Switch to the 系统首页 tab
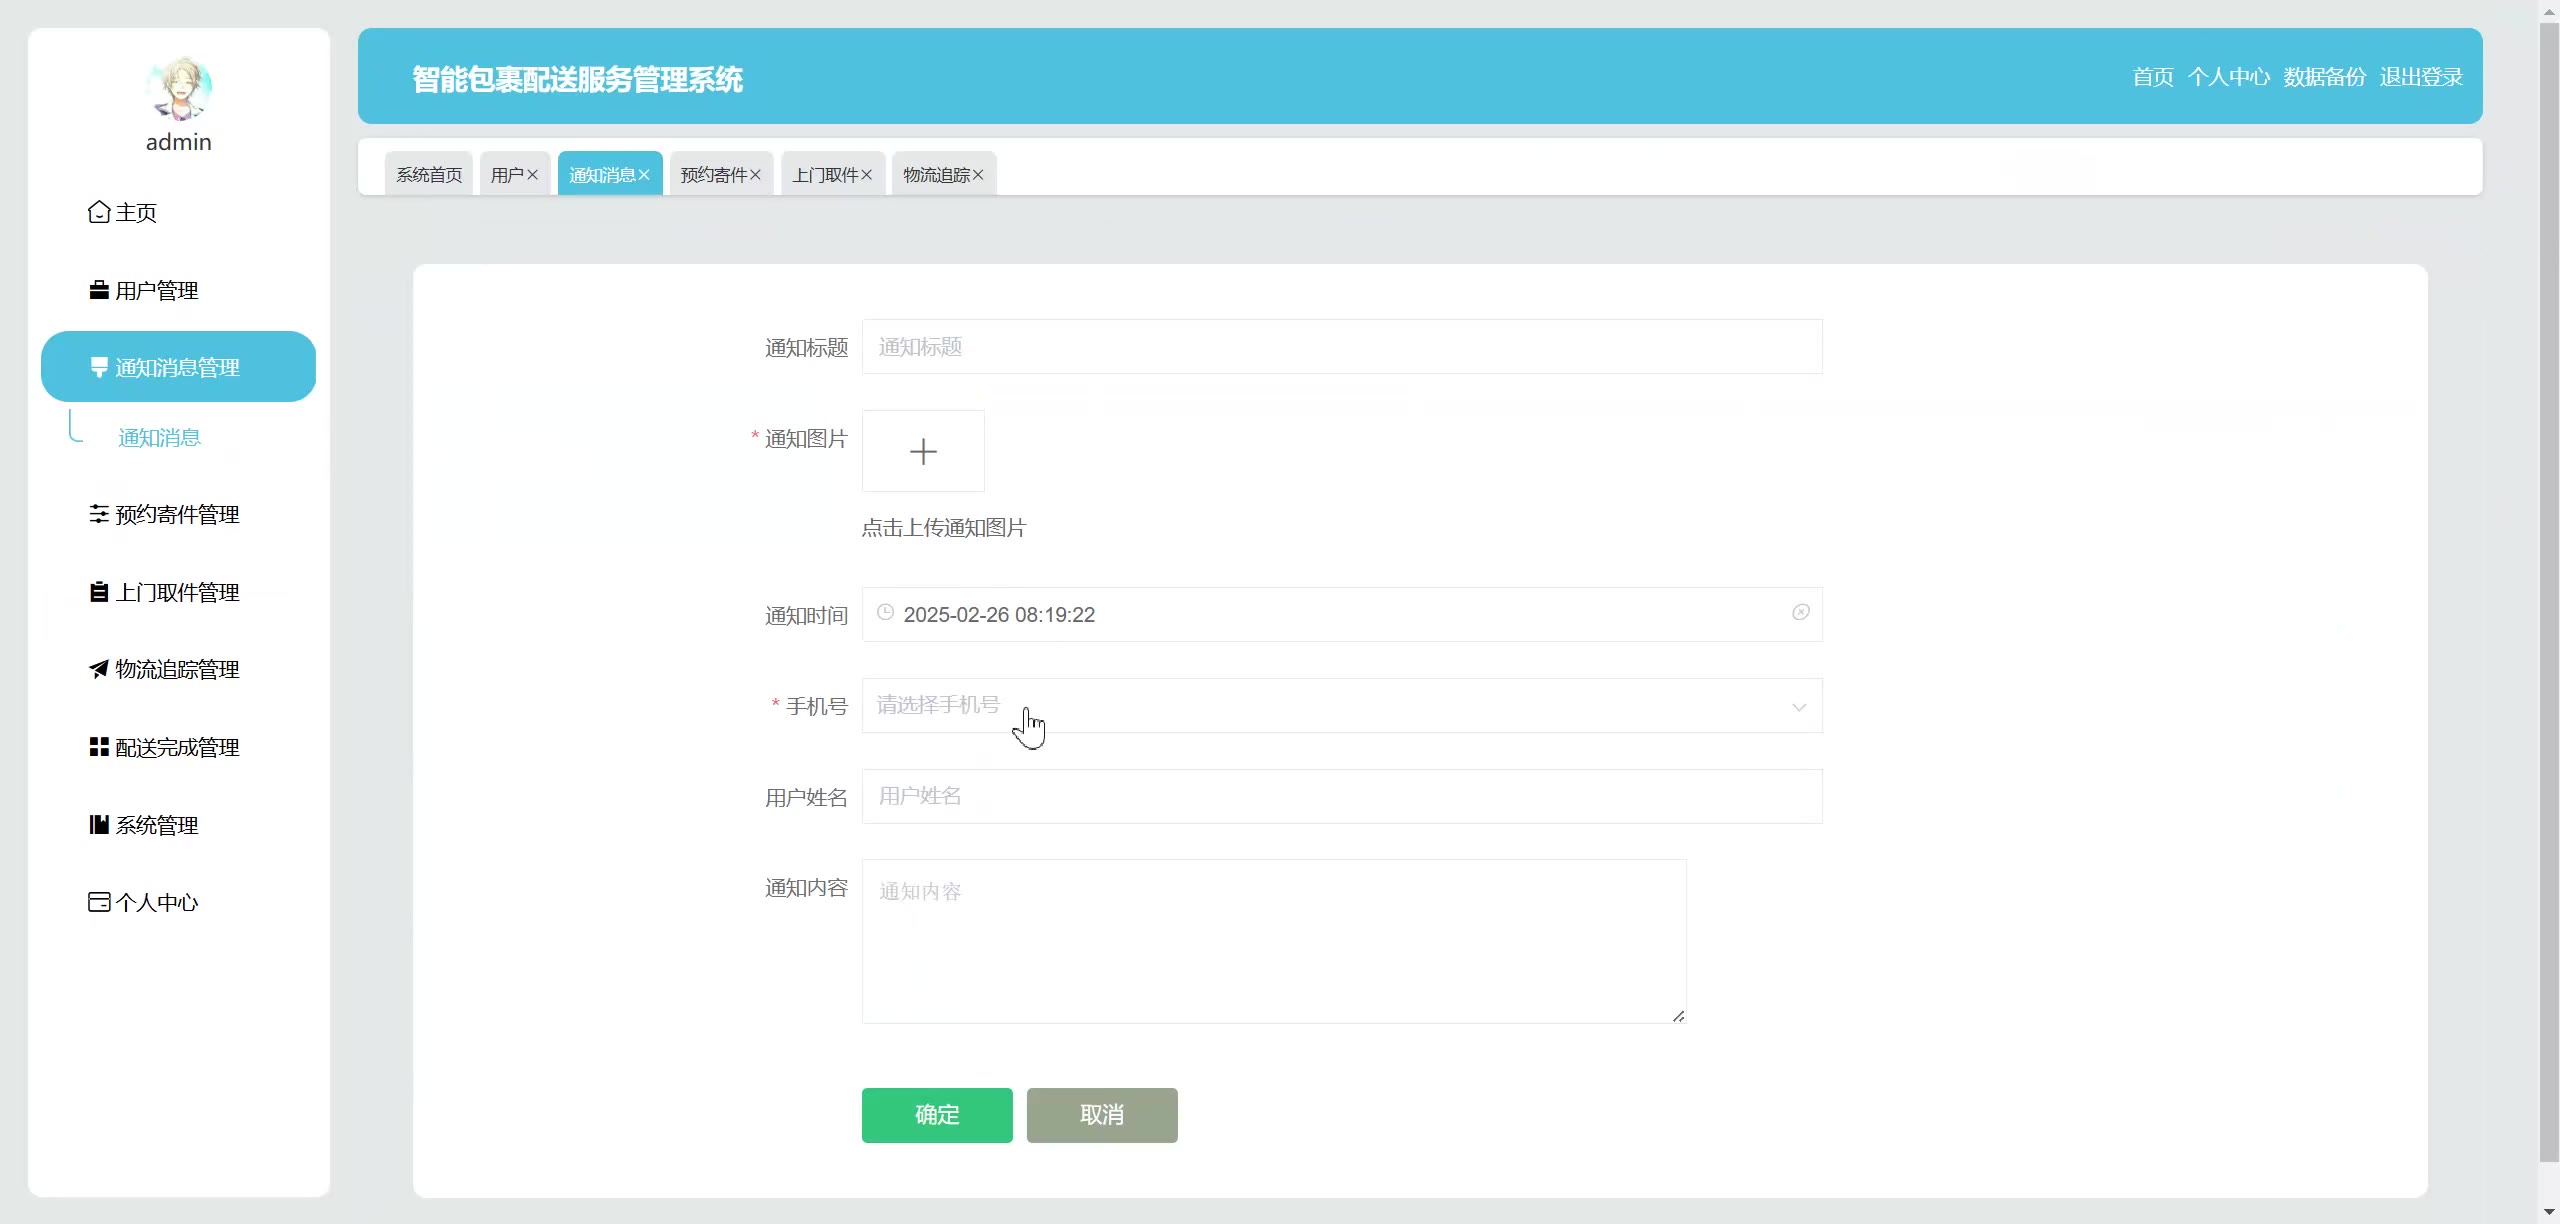 tap(429, 175)
